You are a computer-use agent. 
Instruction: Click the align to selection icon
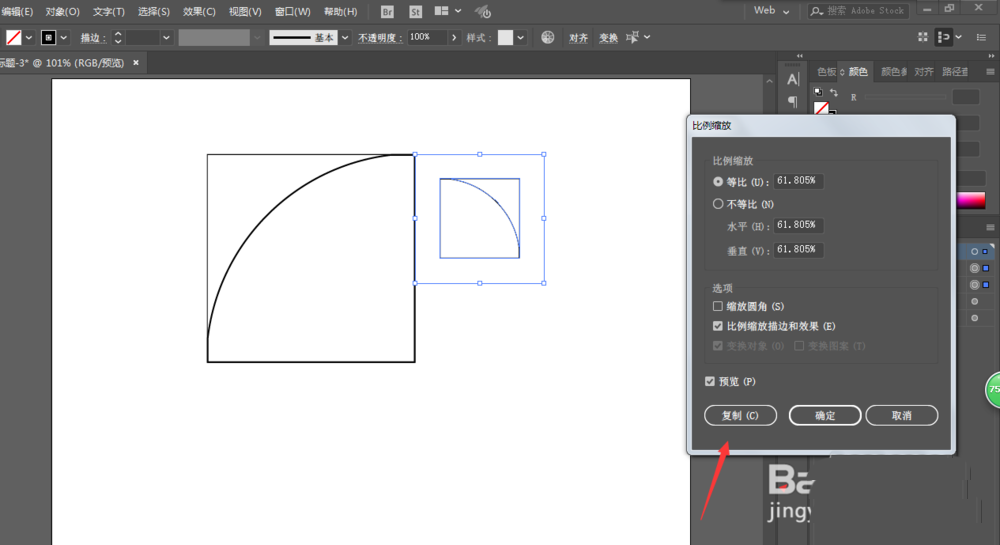[943, 37]
